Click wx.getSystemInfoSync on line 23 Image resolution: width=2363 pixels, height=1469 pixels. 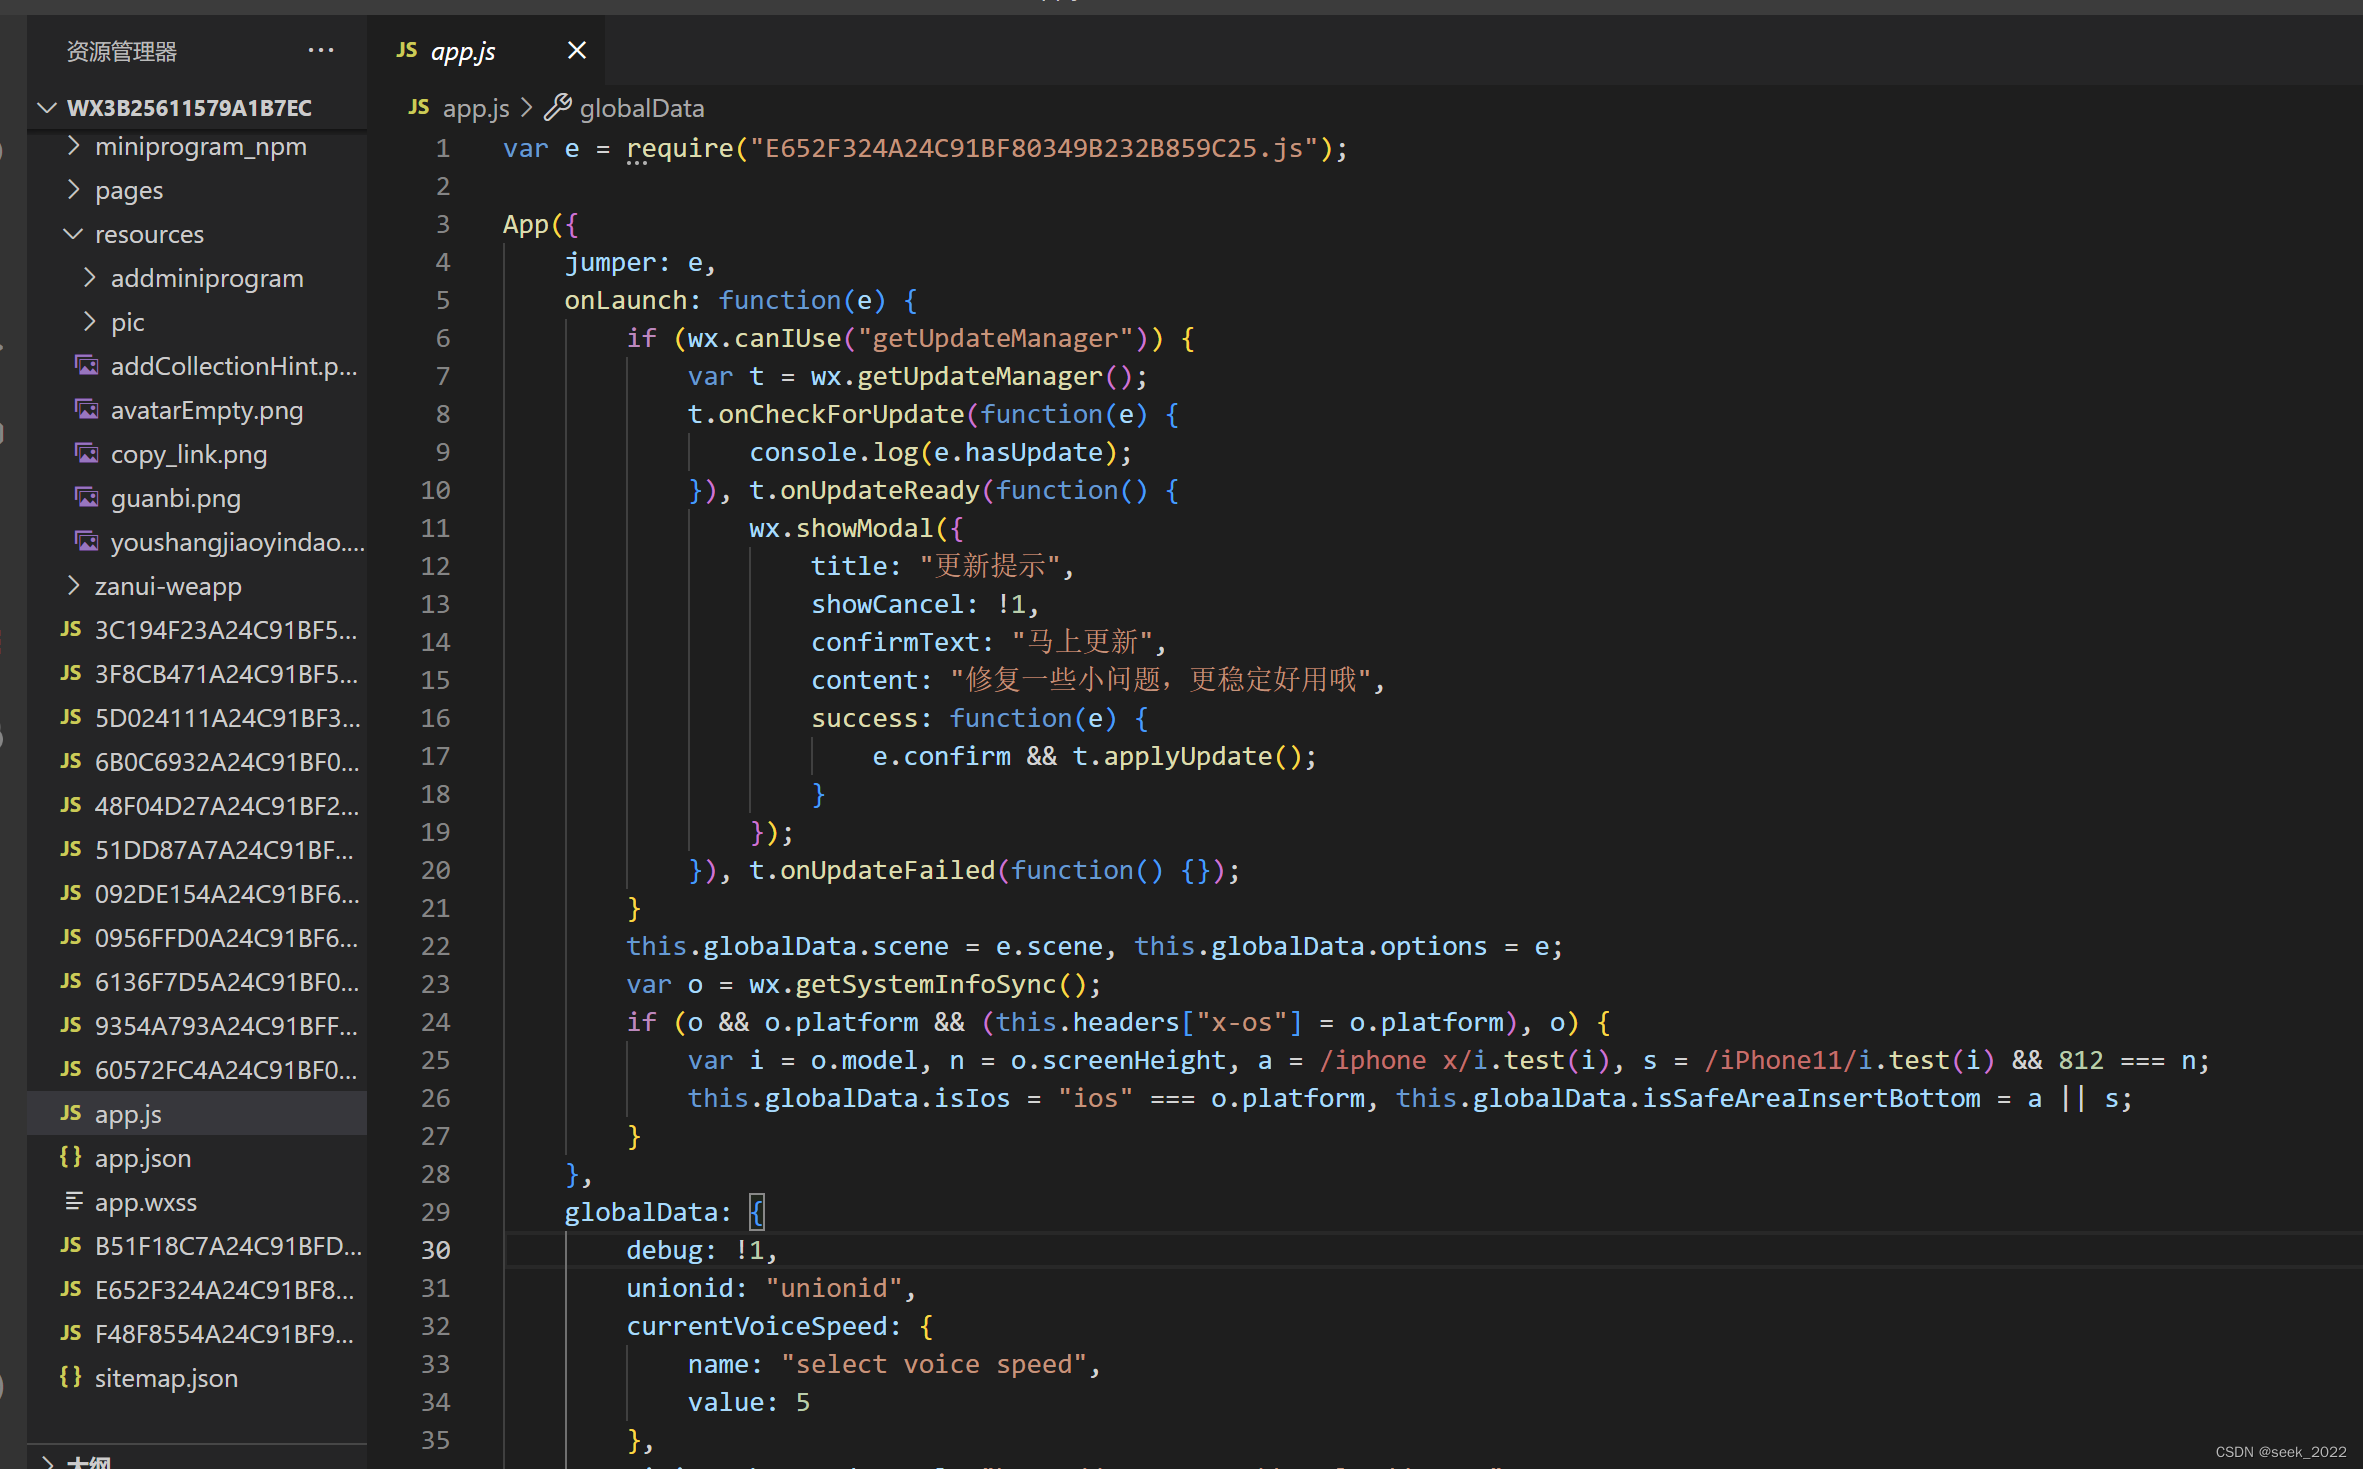[903, 984]
